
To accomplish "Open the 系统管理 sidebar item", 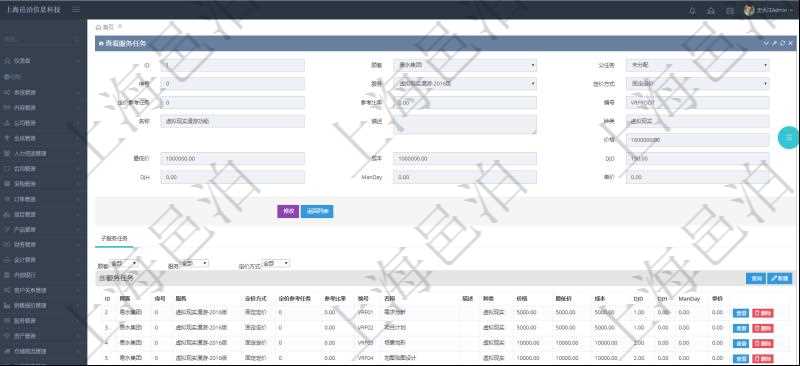I will (x=43, y=92).
